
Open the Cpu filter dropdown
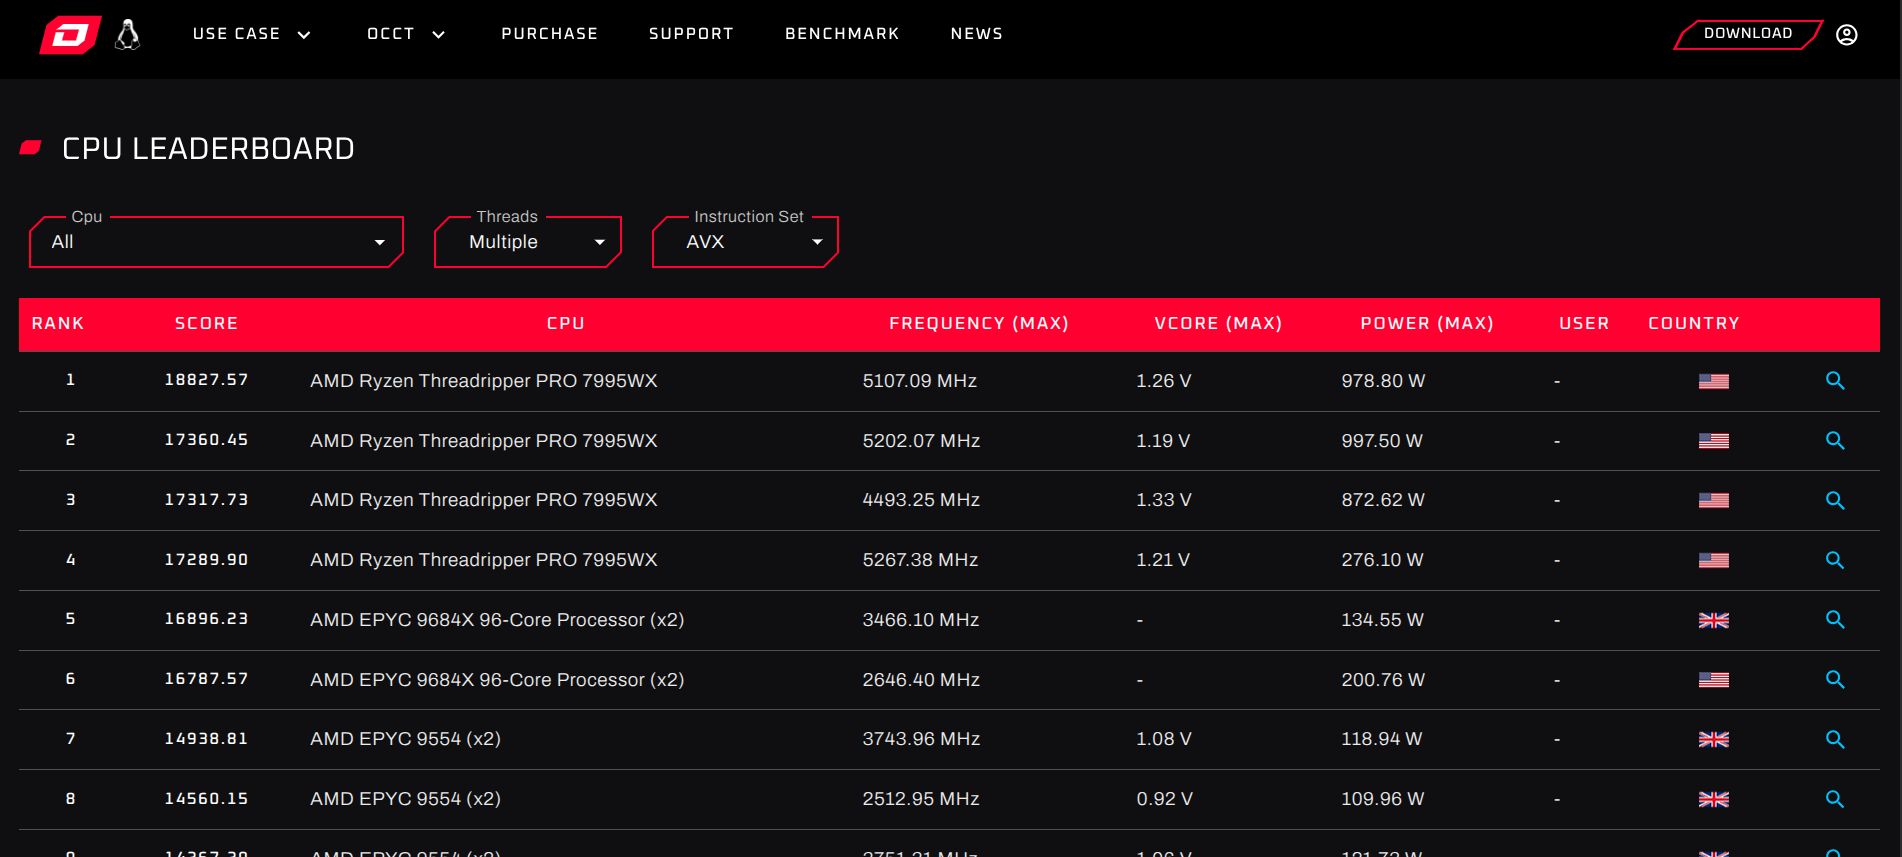click(216, 242)
